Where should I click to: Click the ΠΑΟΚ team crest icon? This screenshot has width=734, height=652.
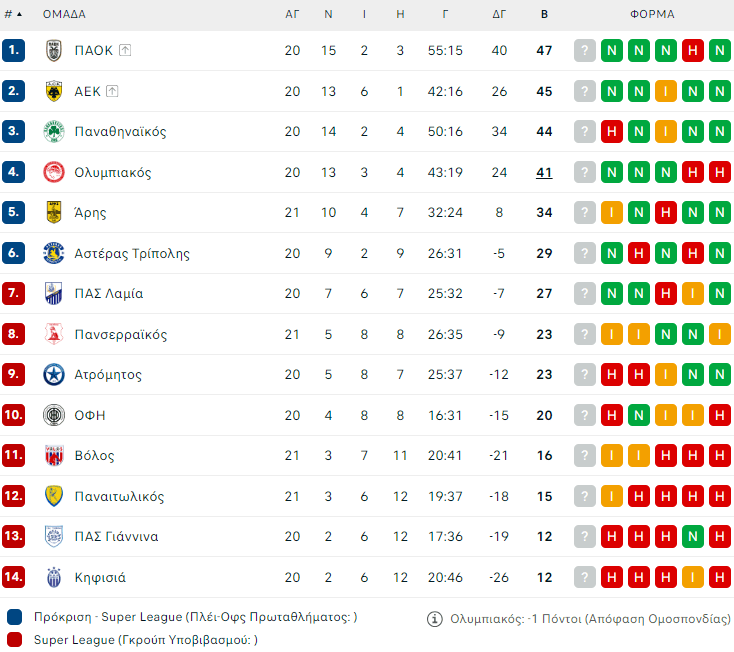point(54,50)
